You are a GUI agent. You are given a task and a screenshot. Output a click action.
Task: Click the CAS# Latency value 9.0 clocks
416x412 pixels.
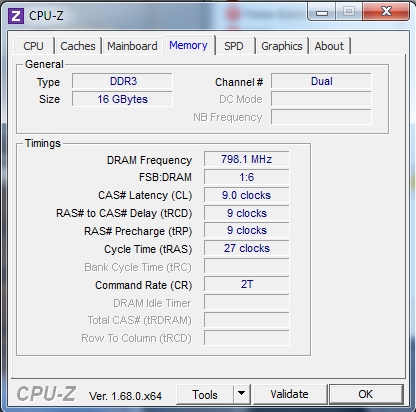click(247, 195)
